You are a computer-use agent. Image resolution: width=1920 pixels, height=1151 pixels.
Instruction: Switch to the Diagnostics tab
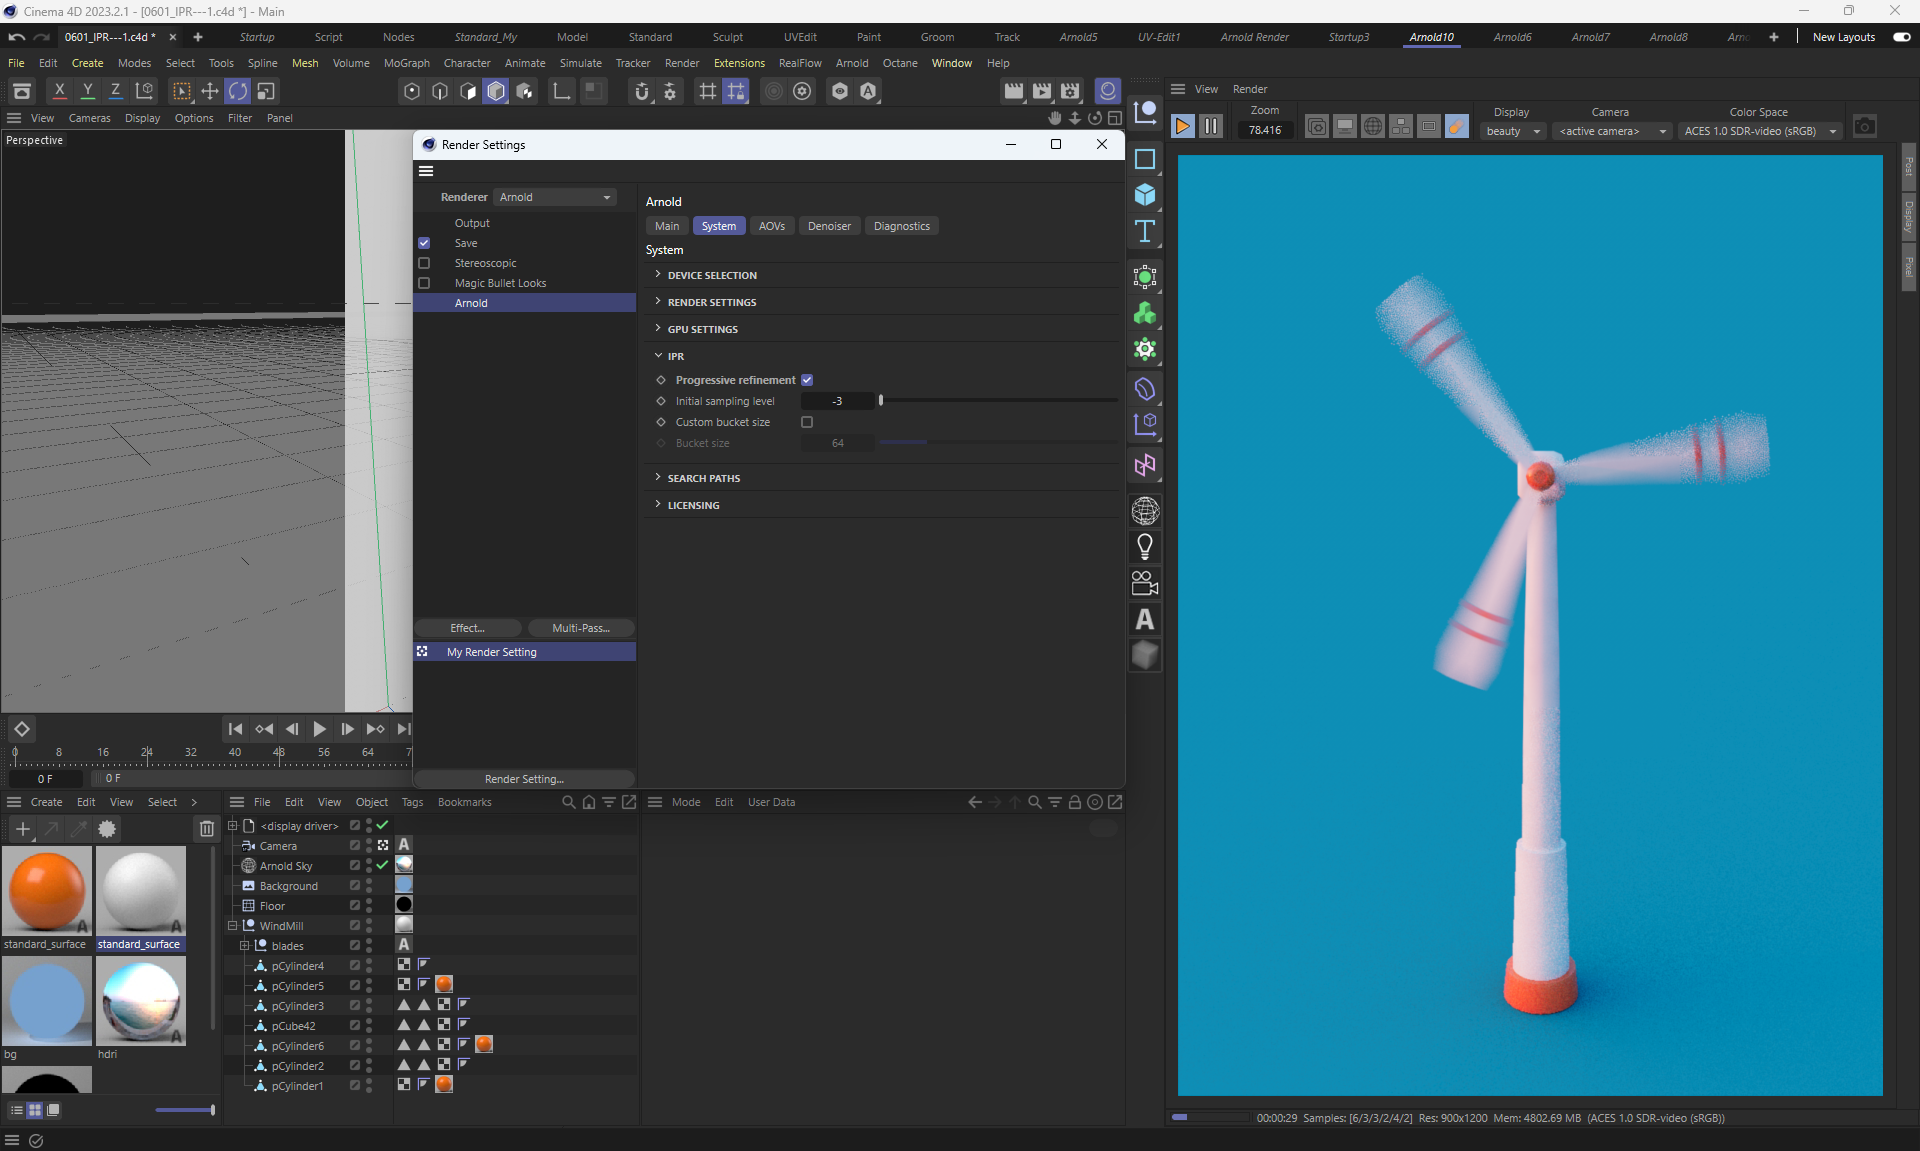[x=901, y=226]
